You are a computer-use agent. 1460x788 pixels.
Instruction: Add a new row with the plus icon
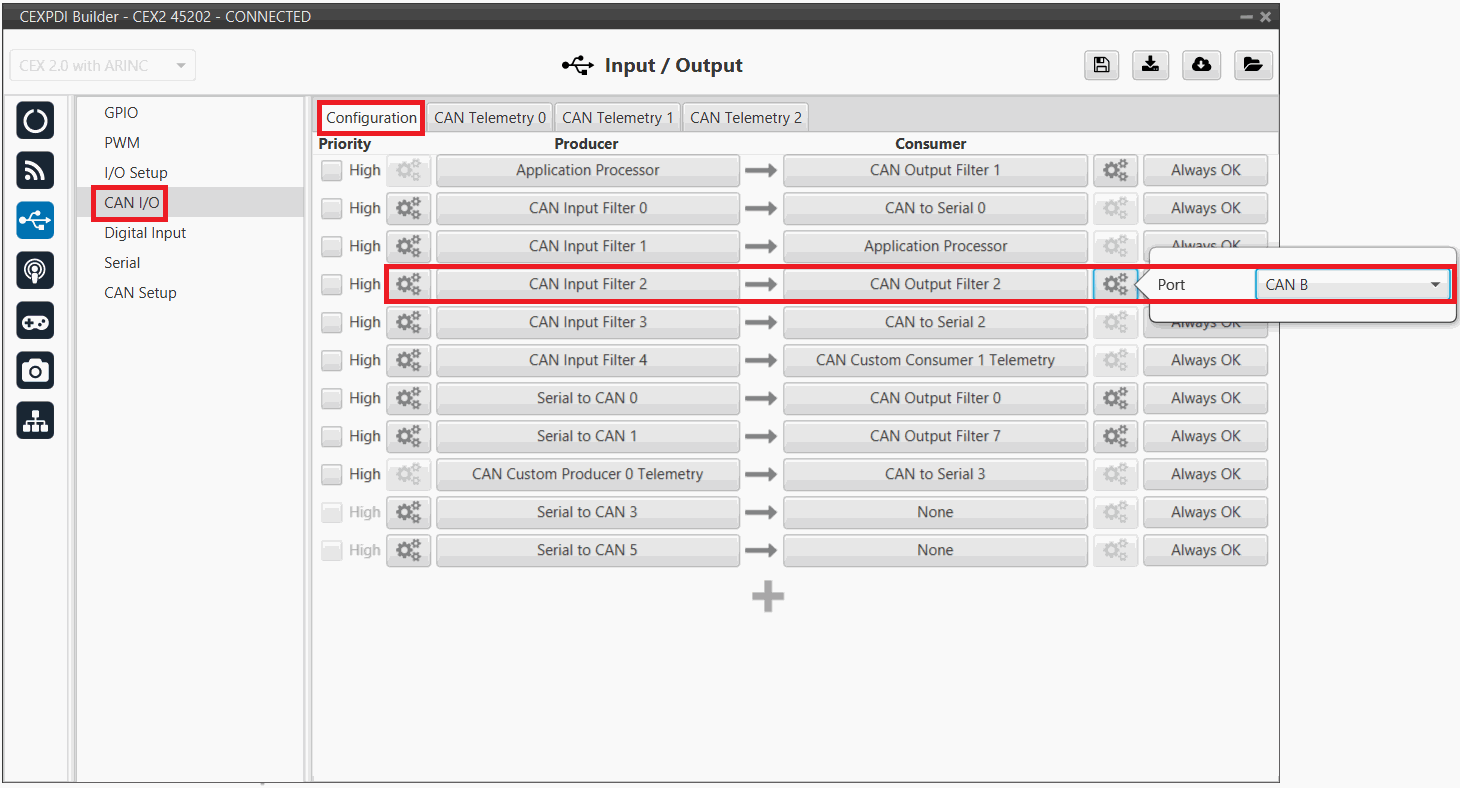[x=768, y=597]
